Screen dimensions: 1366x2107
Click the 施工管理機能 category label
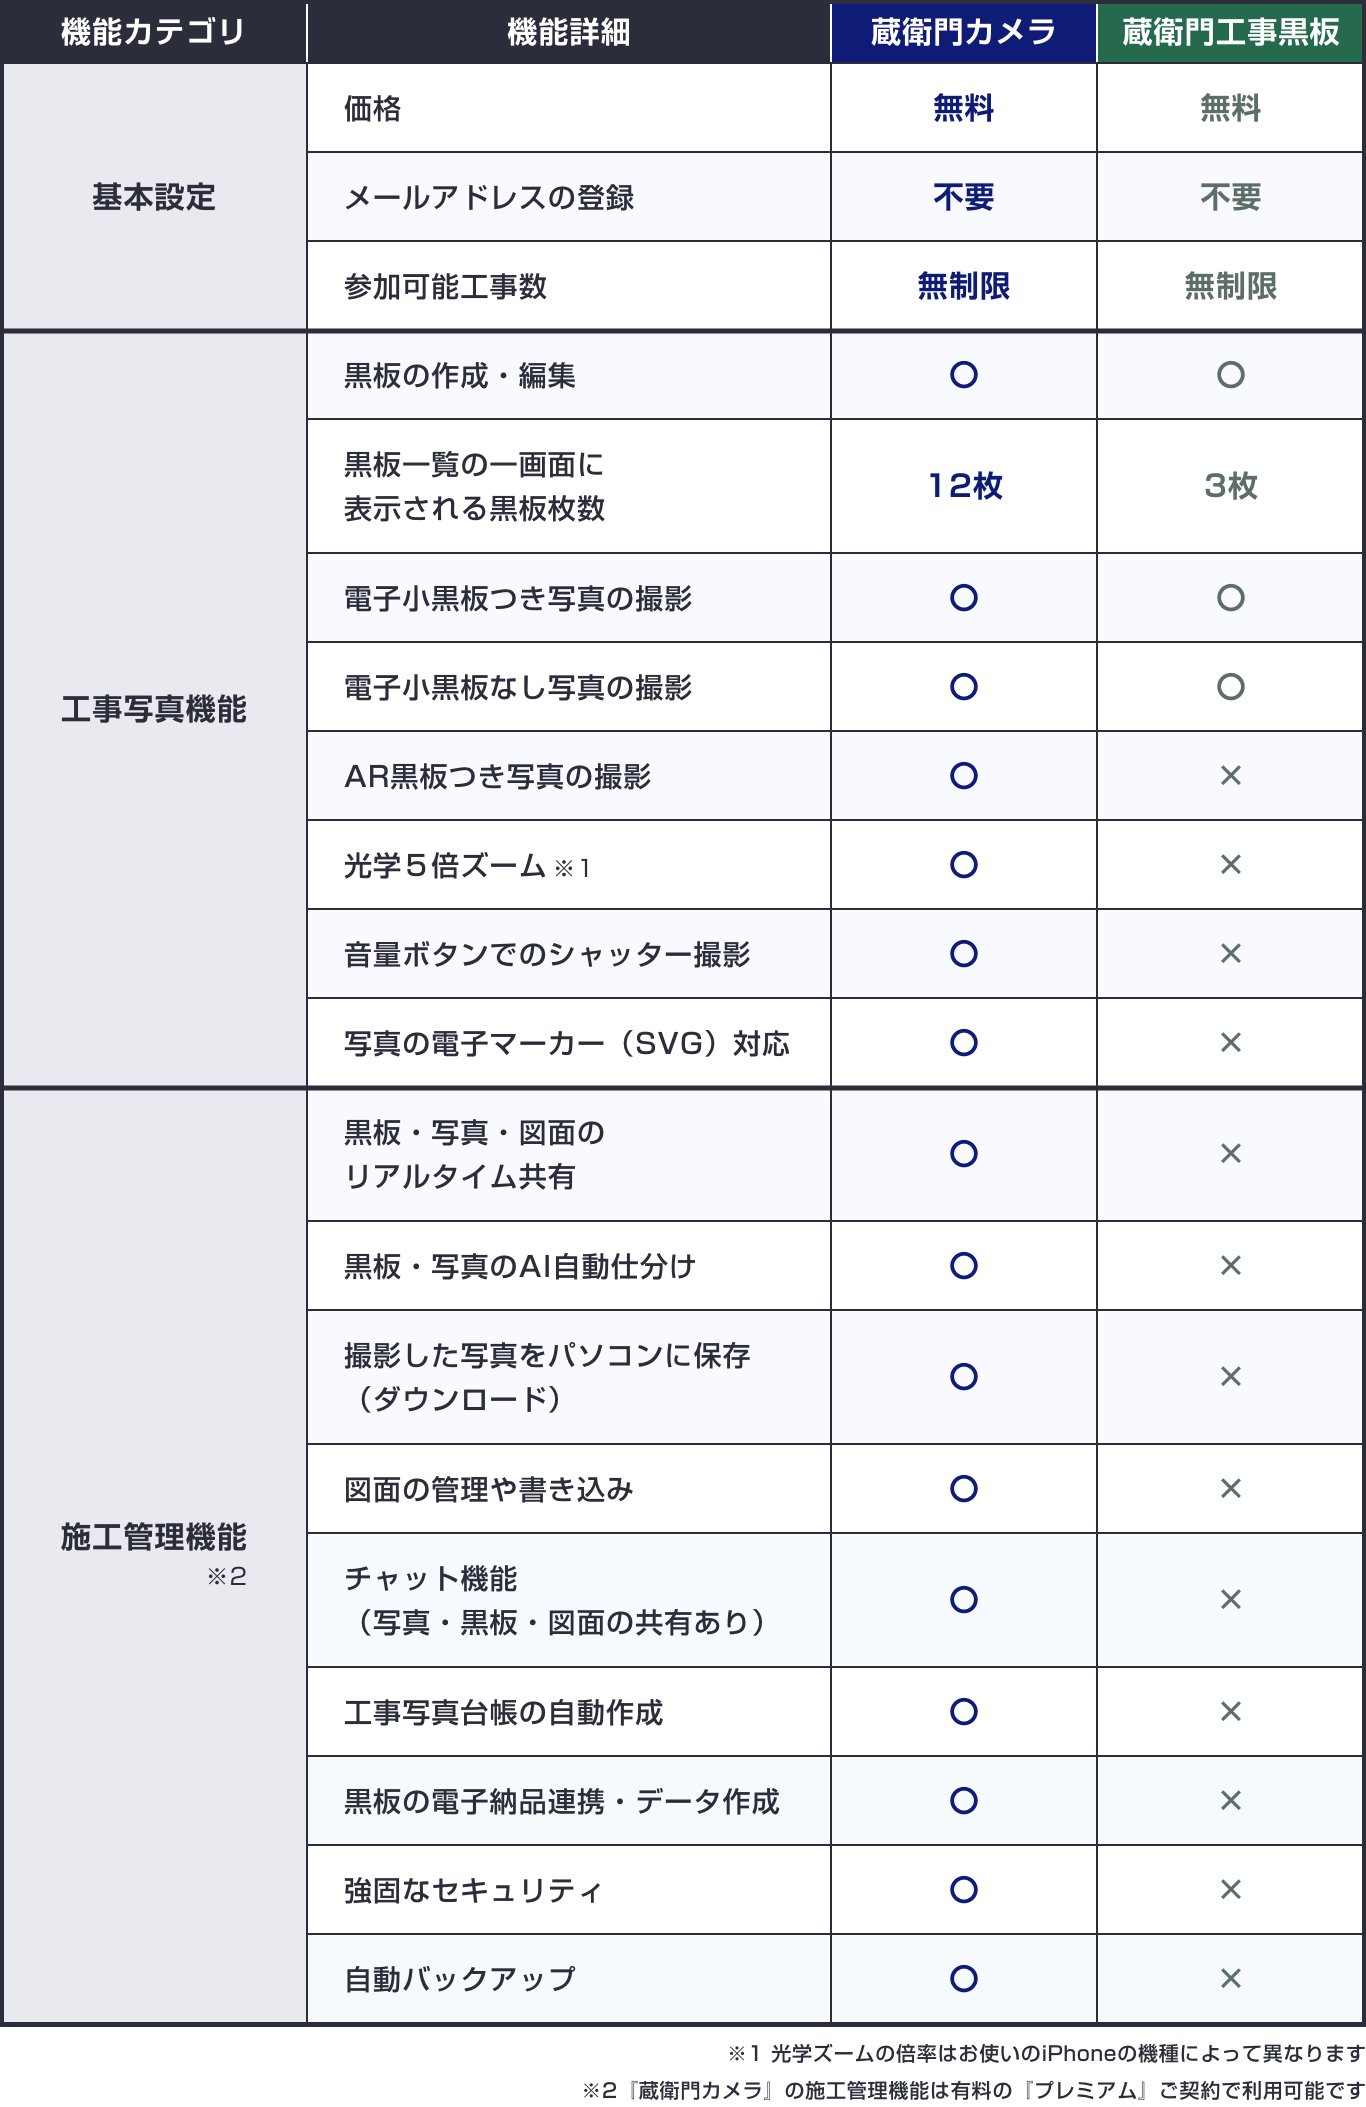[x=154, y=1538]
